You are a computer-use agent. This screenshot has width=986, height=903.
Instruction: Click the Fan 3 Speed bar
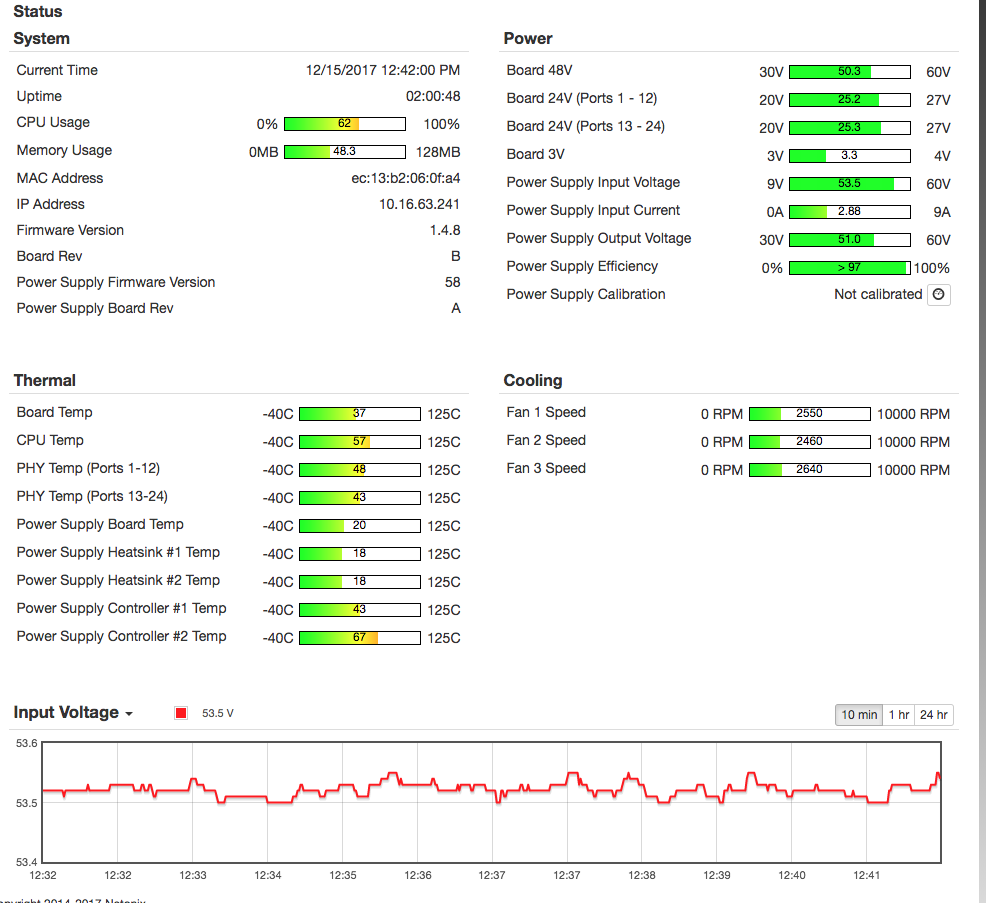[x=809, y=470]
